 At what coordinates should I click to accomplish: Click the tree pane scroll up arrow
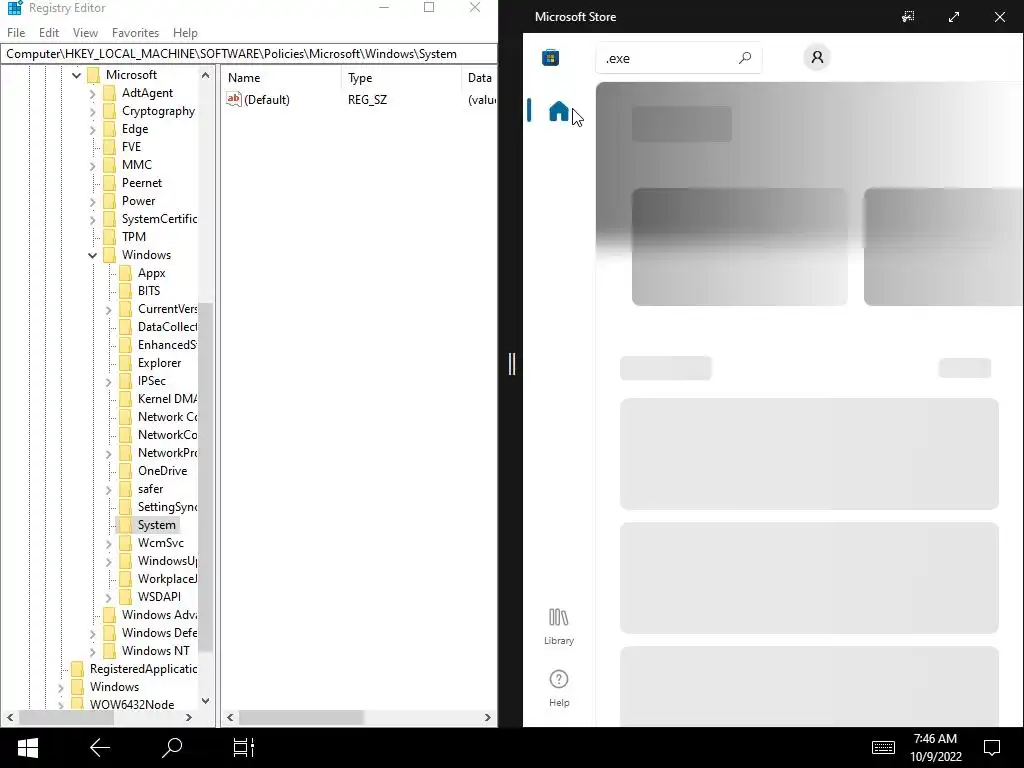click(205, 75)
